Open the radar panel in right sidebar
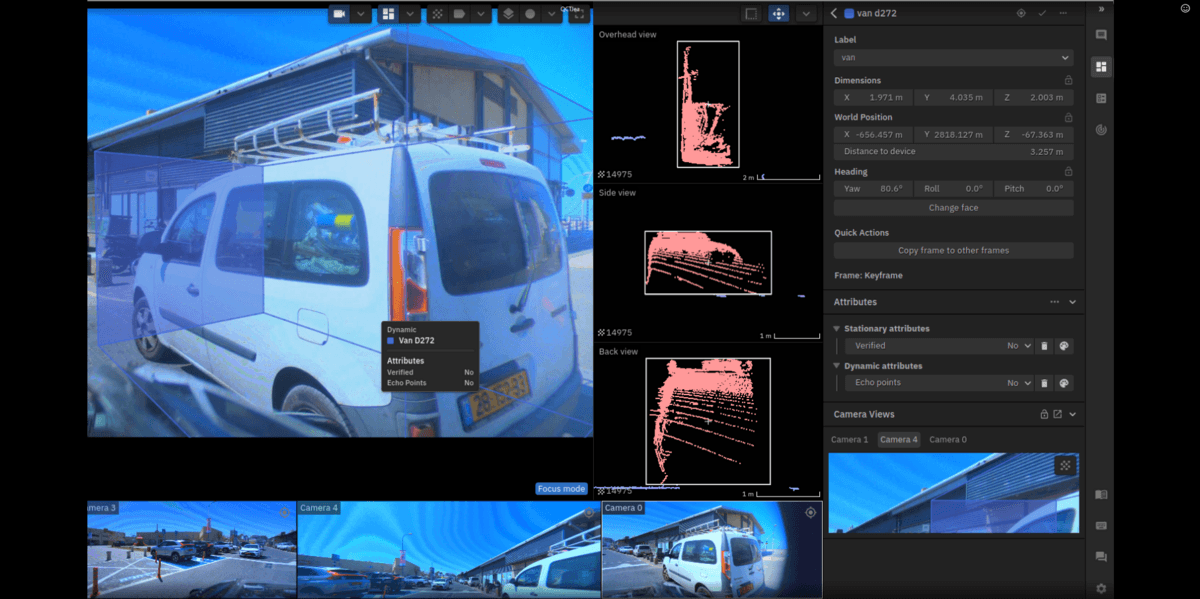 (1101, 130)
